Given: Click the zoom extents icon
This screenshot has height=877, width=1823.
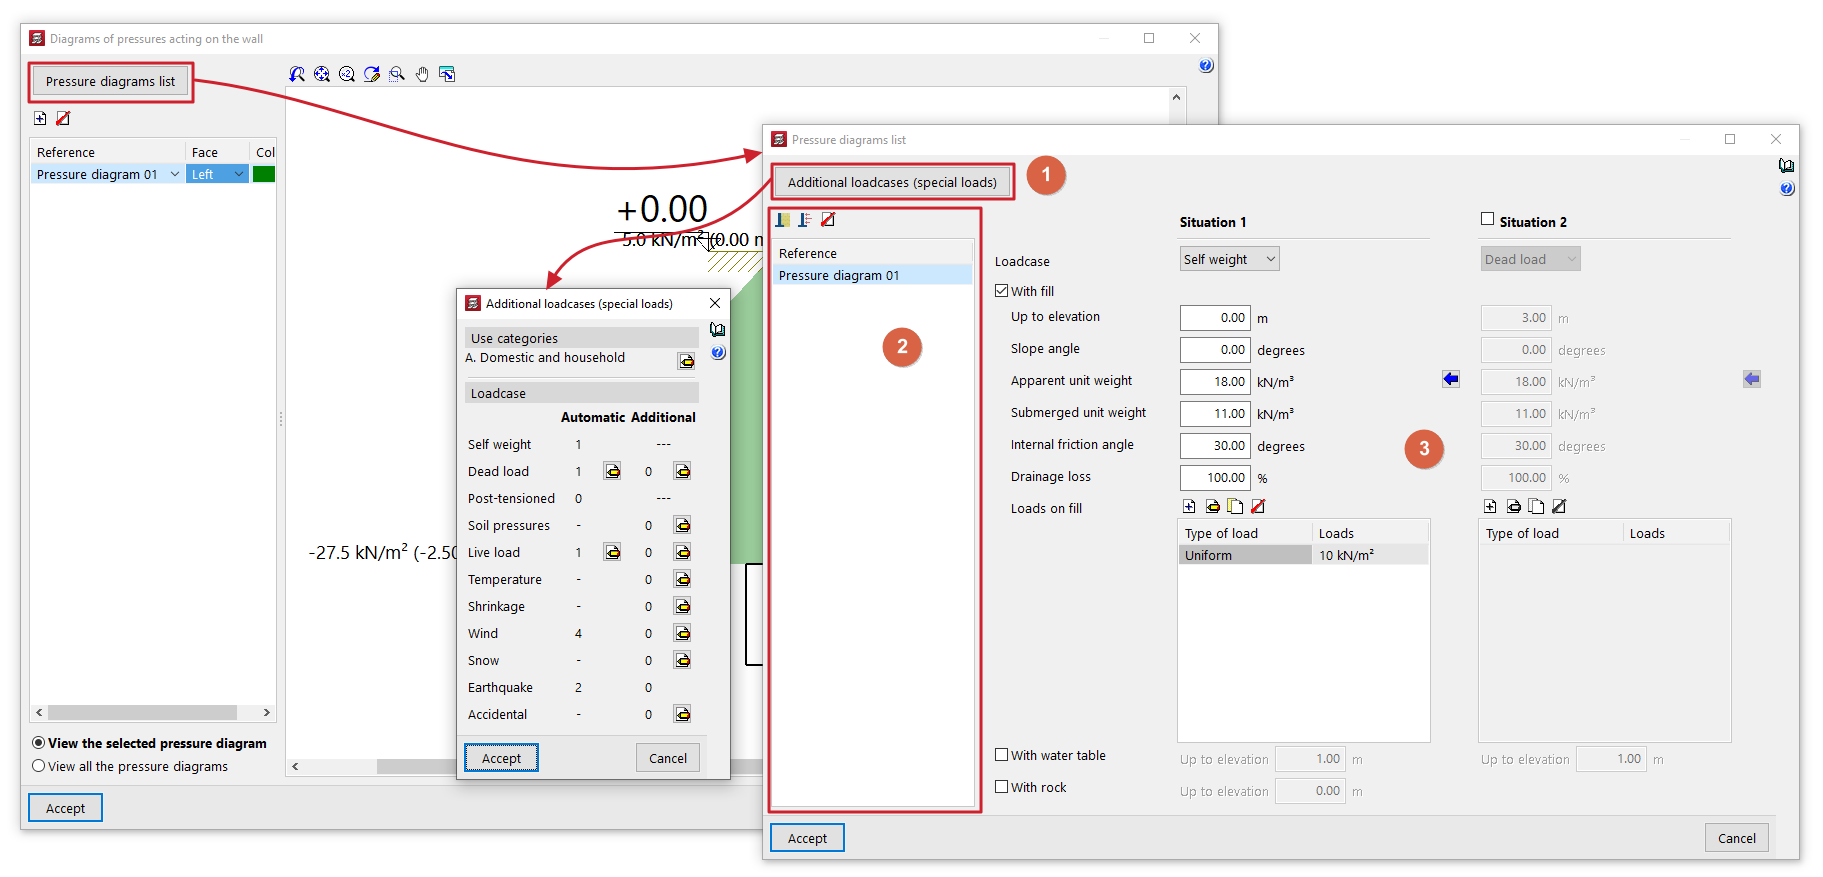Looking at the screenshot, I should coord(322,74).
